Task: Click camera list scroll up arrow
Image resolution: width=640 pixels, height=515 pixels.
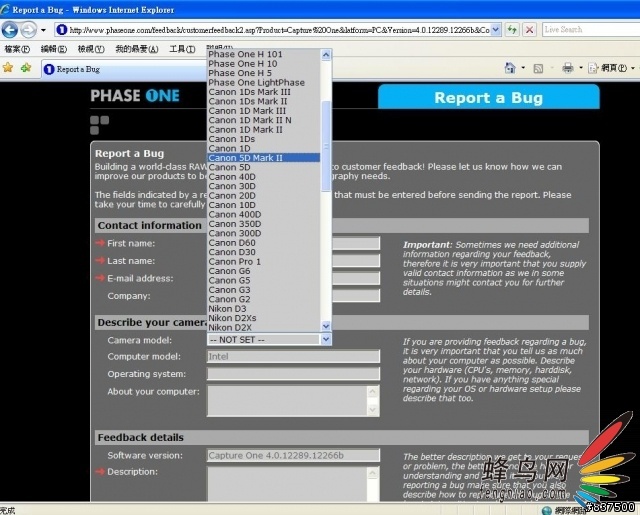Action: click(326, 55)
